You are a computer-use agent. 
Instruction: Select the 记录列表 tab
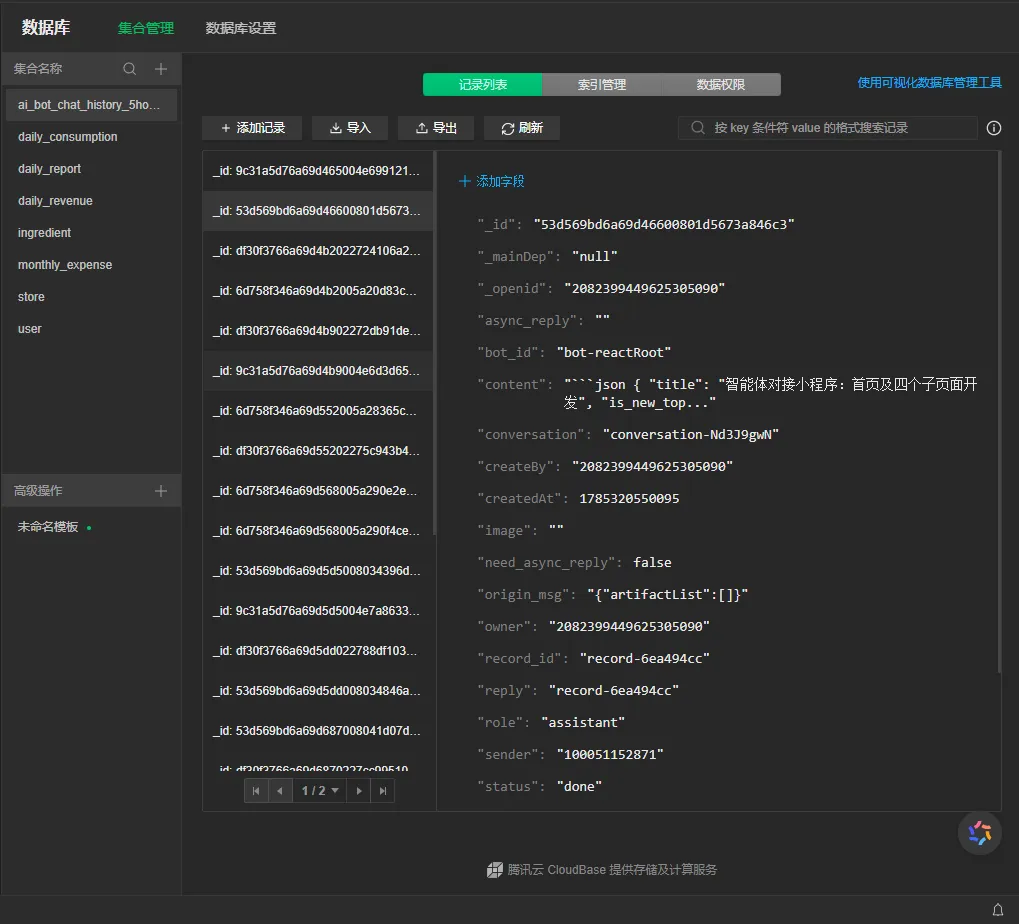pos(482,84)
